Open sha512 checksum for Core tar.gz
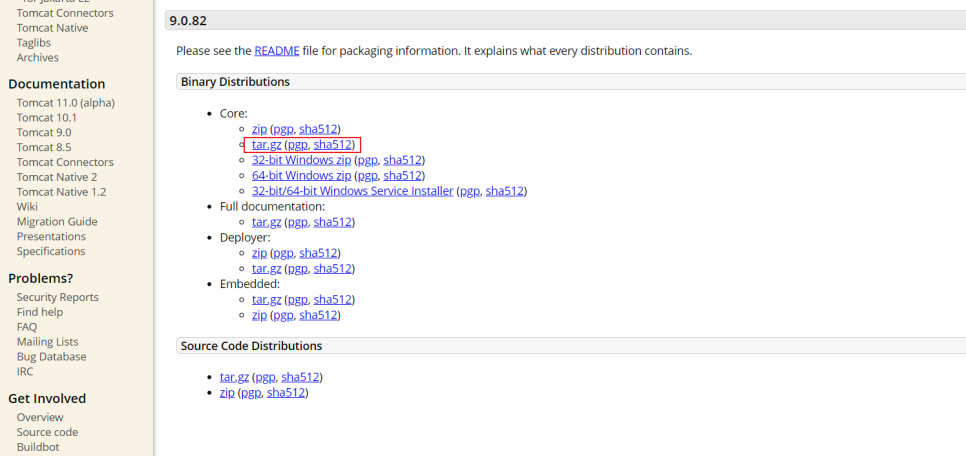Image resolution: width=966 pixels, height=456 pixels. click(x=332, y=145)
